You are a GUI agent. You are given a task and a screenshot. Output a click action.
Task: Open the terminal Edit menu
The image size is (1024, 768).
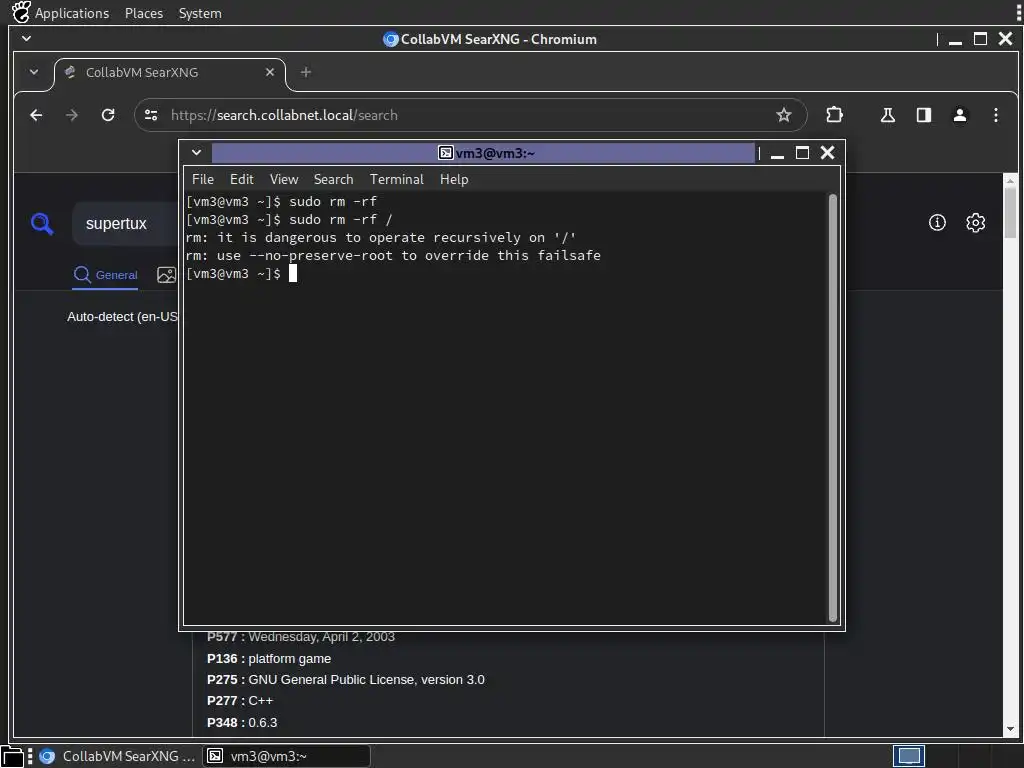click(241, 179)
